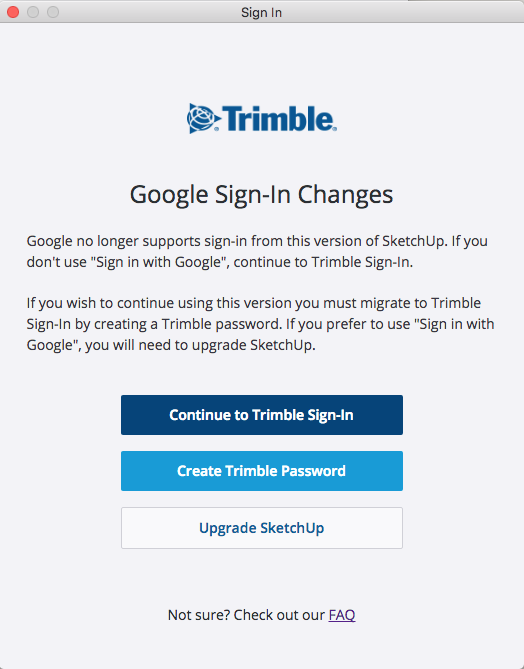The height and width of the screenshot is (669, 524).
Task: Choose the Upgrade SketchUp button
Action: click(262, 528)
